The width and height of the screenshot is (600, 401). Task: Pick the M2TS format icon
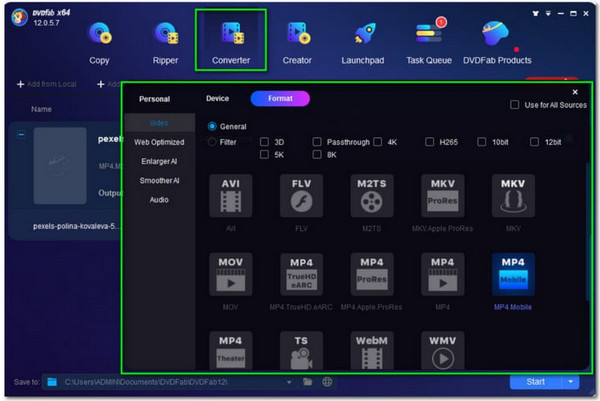(x=371, y=200)
